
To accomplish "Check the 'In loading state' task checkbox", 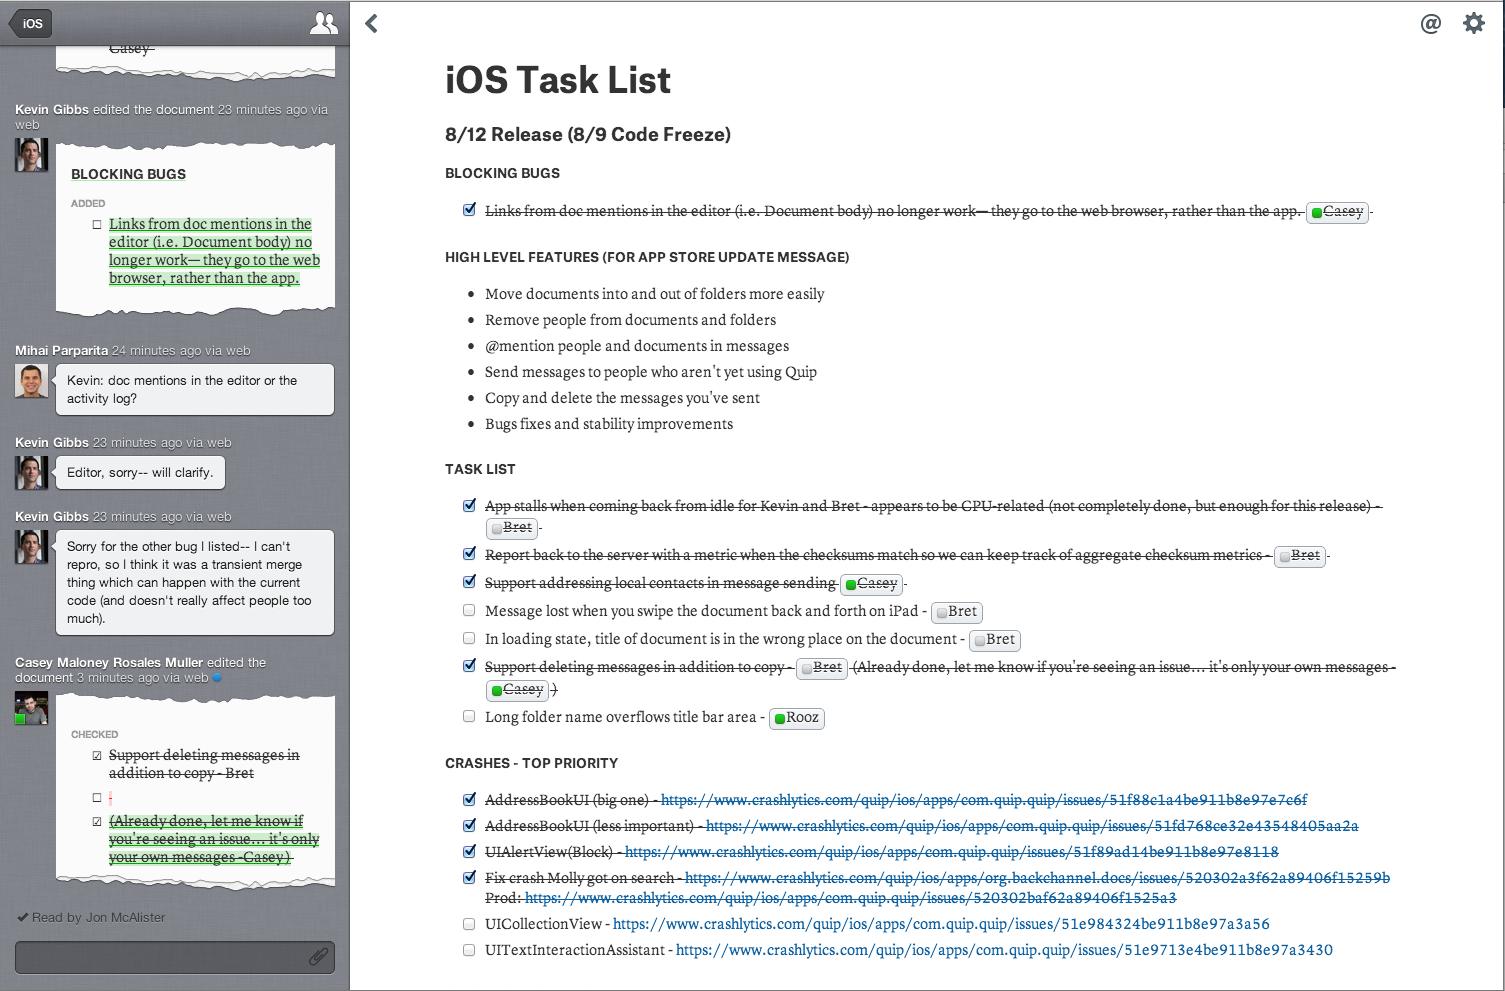I will pyautogui.click(x=469, y=638).
